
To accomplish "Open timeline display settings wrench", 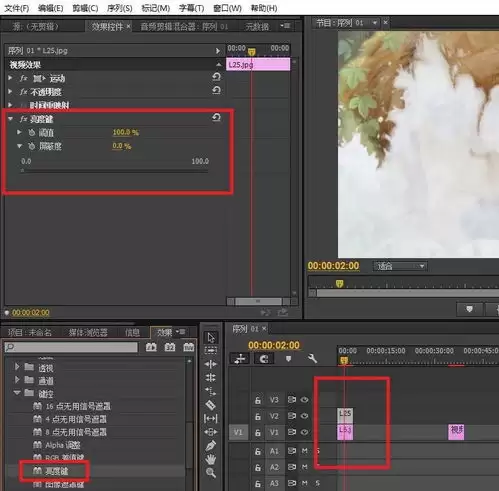I will (x=312, y=359).
